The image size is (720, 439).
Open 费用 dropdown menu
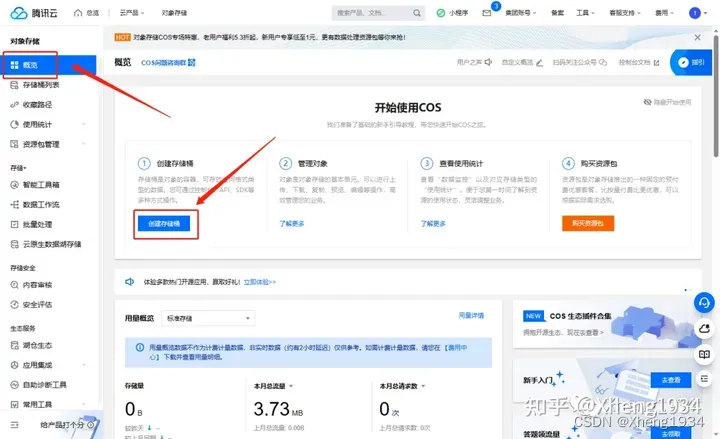click(x=664, y=13)
